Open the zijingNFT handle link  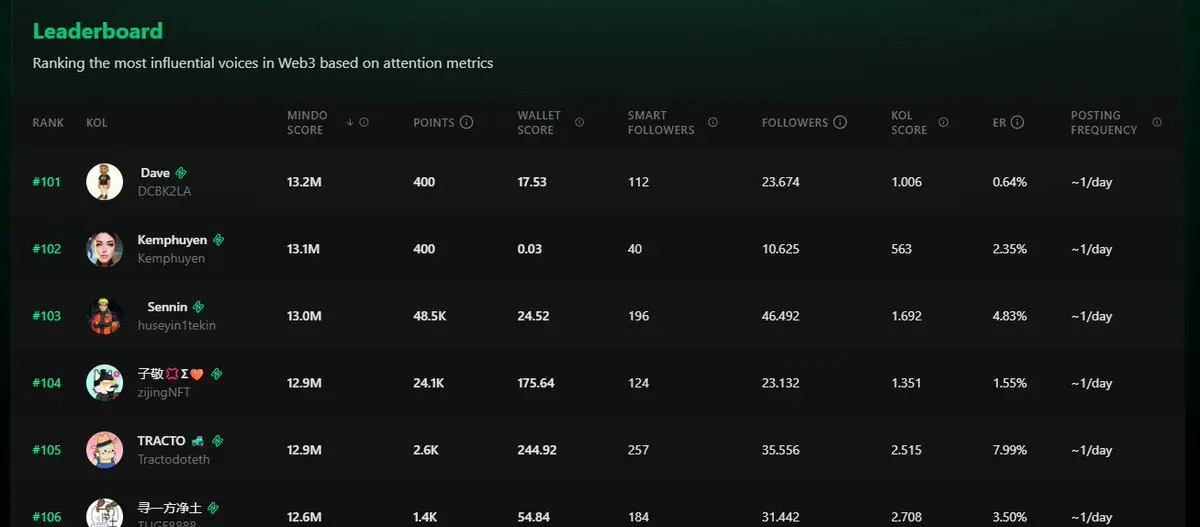pyautogui.click(x=164, y=392)
